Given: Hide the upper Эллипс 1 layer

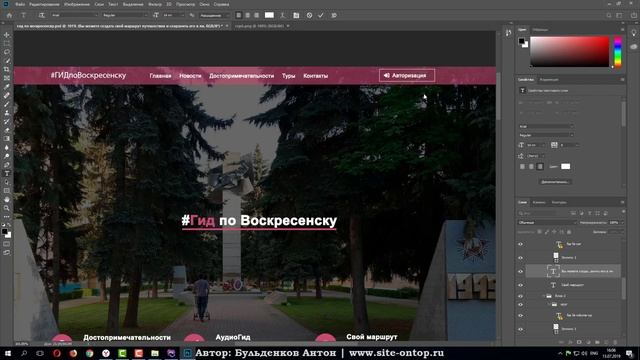Looking at the screenshot, I should pyautogui.click(x=520, y=258).
